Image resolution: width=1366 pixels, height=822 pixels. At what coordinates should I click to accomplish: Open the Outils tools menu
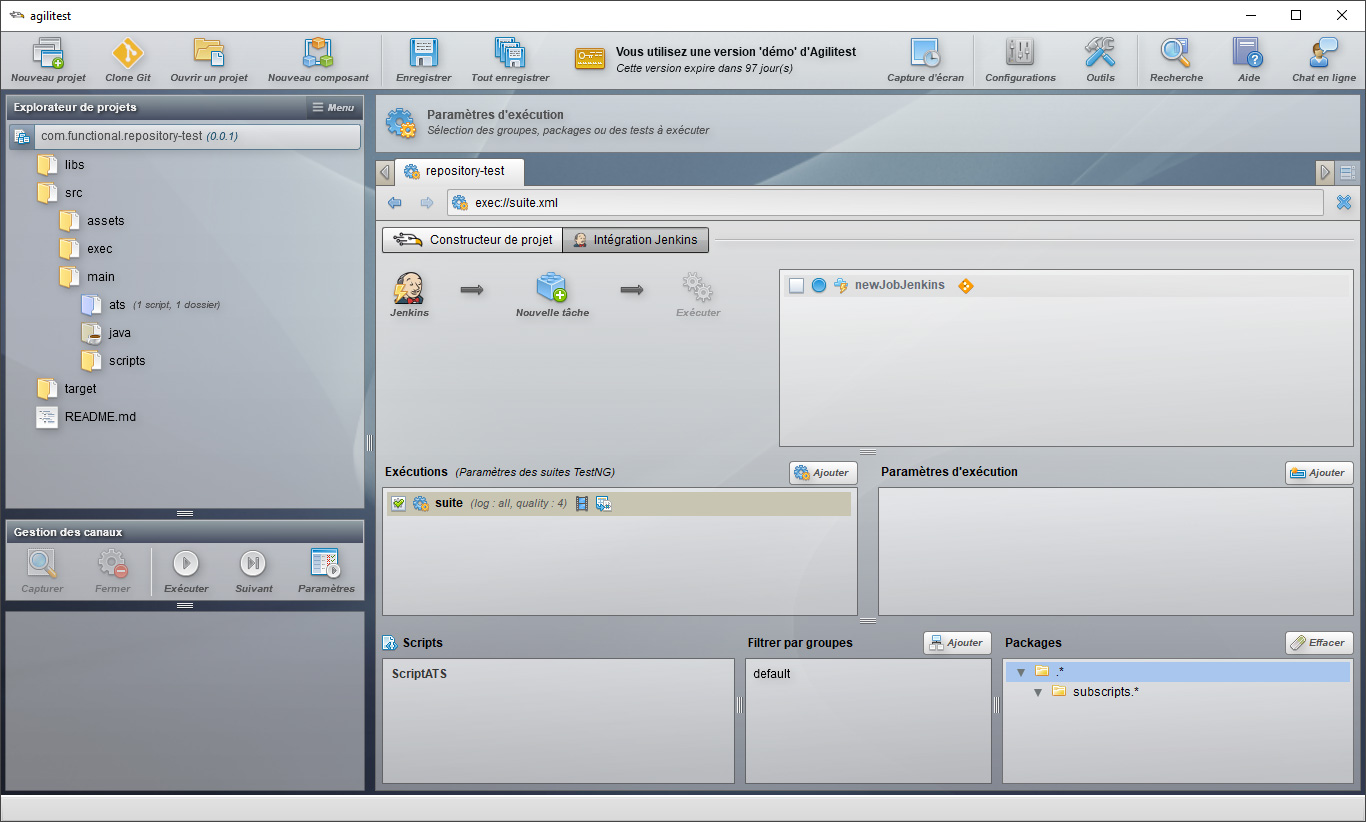(1100, 60)
